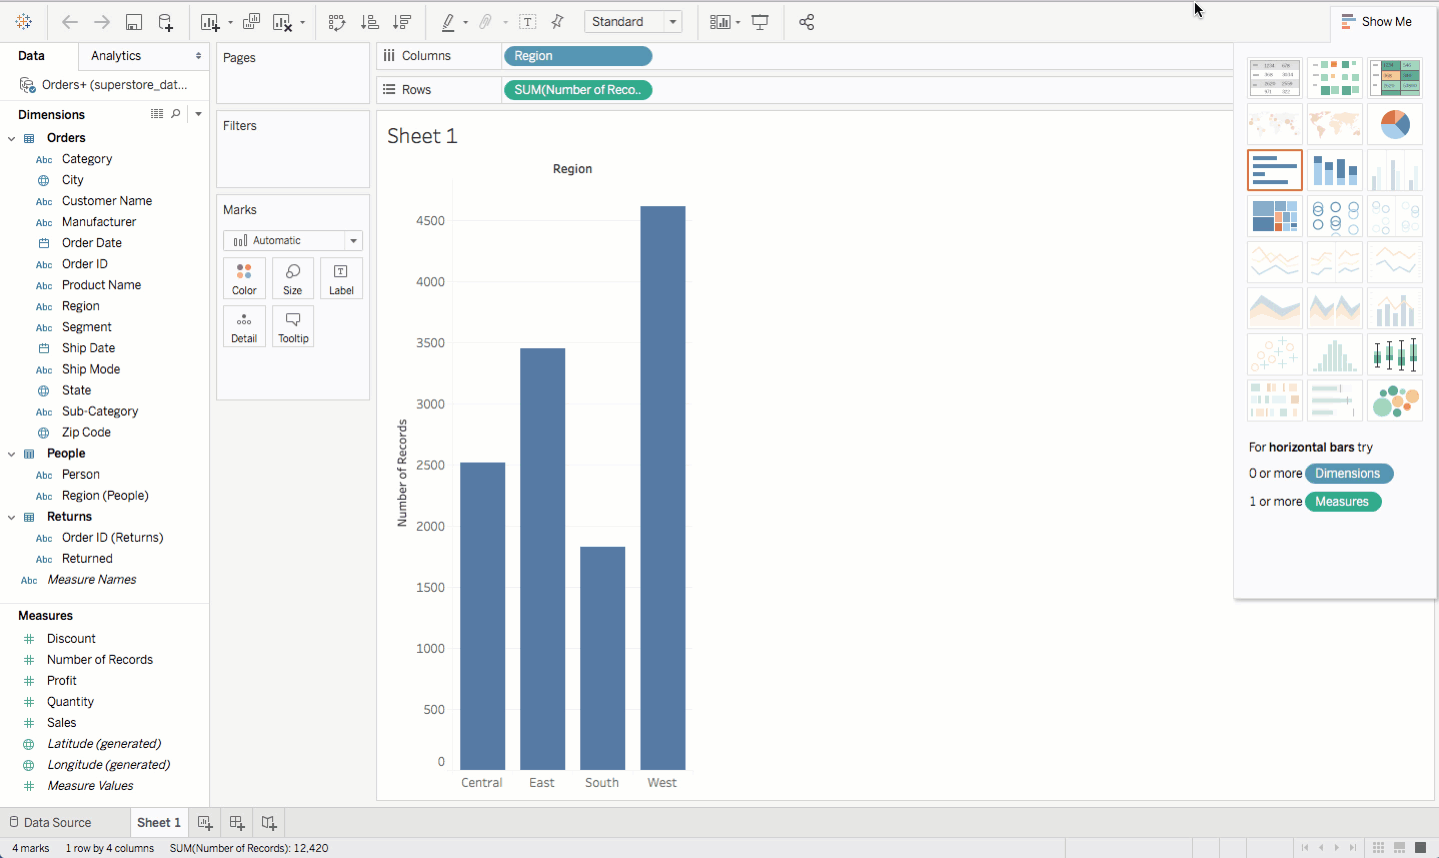Toggle presentation mode

(x=760, y=22)
